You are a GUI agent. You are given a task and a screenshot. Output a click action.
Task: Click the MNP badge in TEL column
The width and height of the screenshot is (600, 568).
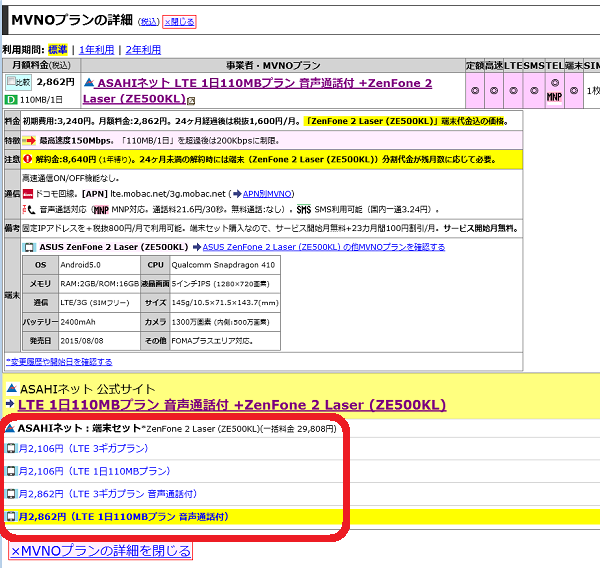tap(554, 97)
